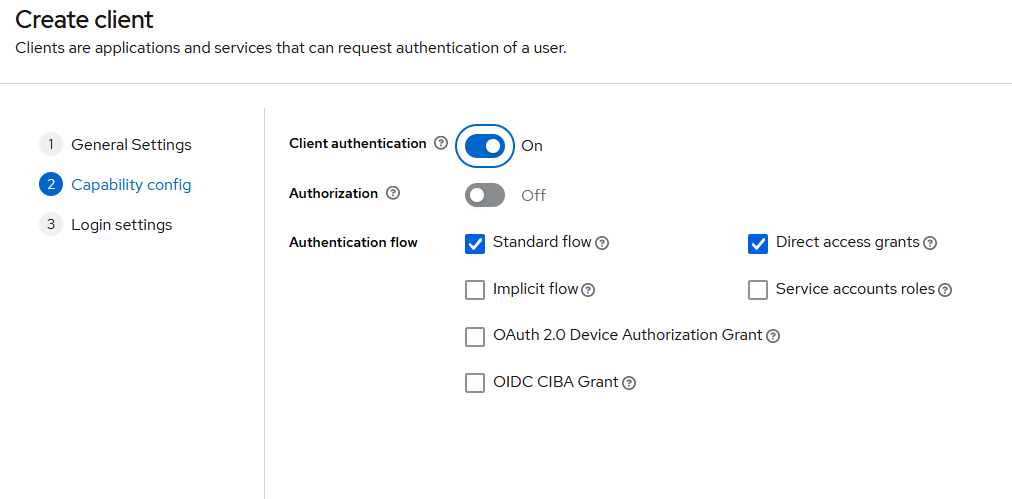The height and width of the screenshot is (499, 1012).
Task: Enable the Authorization toggle
Action: 485,195
